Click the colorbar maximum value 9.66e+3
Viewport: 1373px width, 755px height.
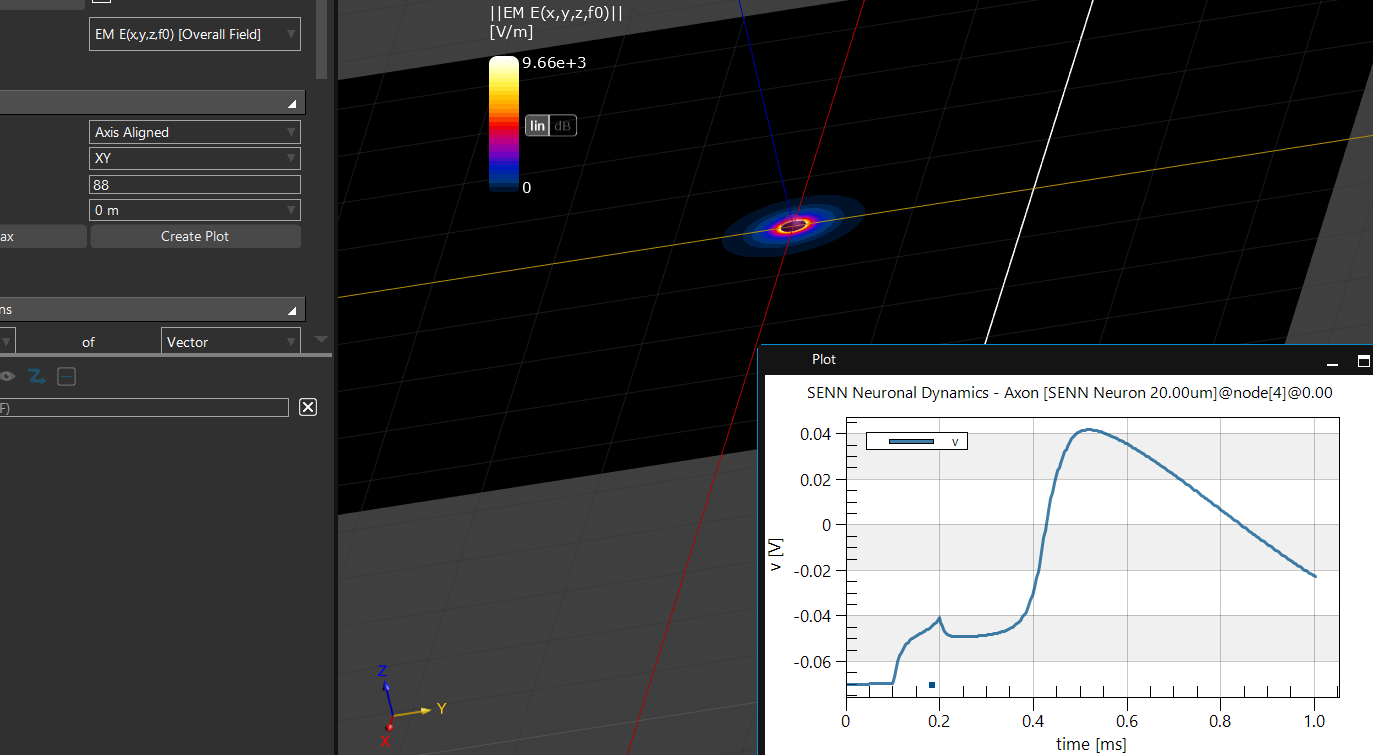[554, 63]
